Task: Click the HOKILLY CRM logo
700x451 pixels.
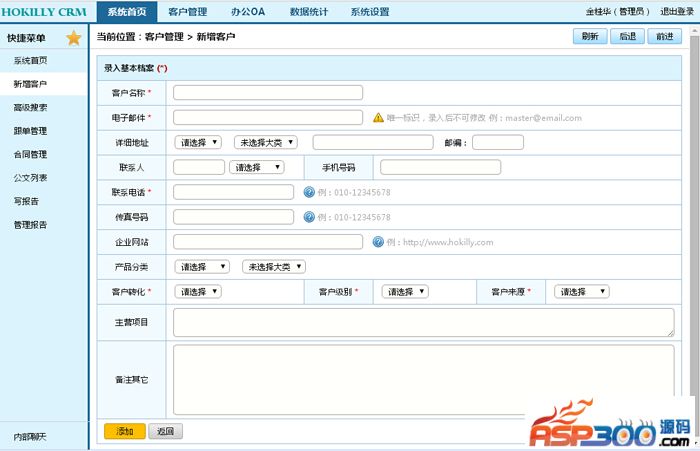Action: click(x=47, y=12)
